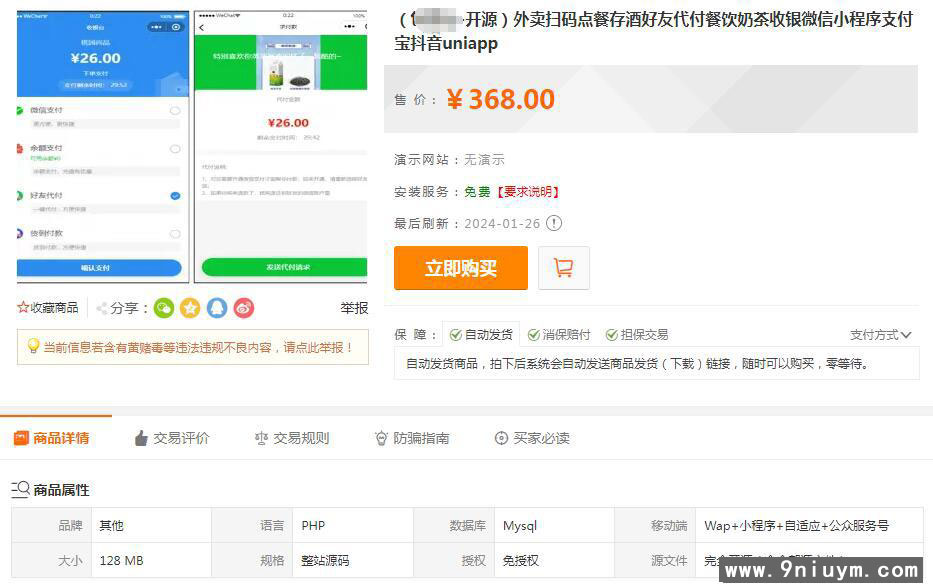Share to the red Weibo icon
Image resolution: width=933 pixels, height=588 pixels.
coord(244,308)
